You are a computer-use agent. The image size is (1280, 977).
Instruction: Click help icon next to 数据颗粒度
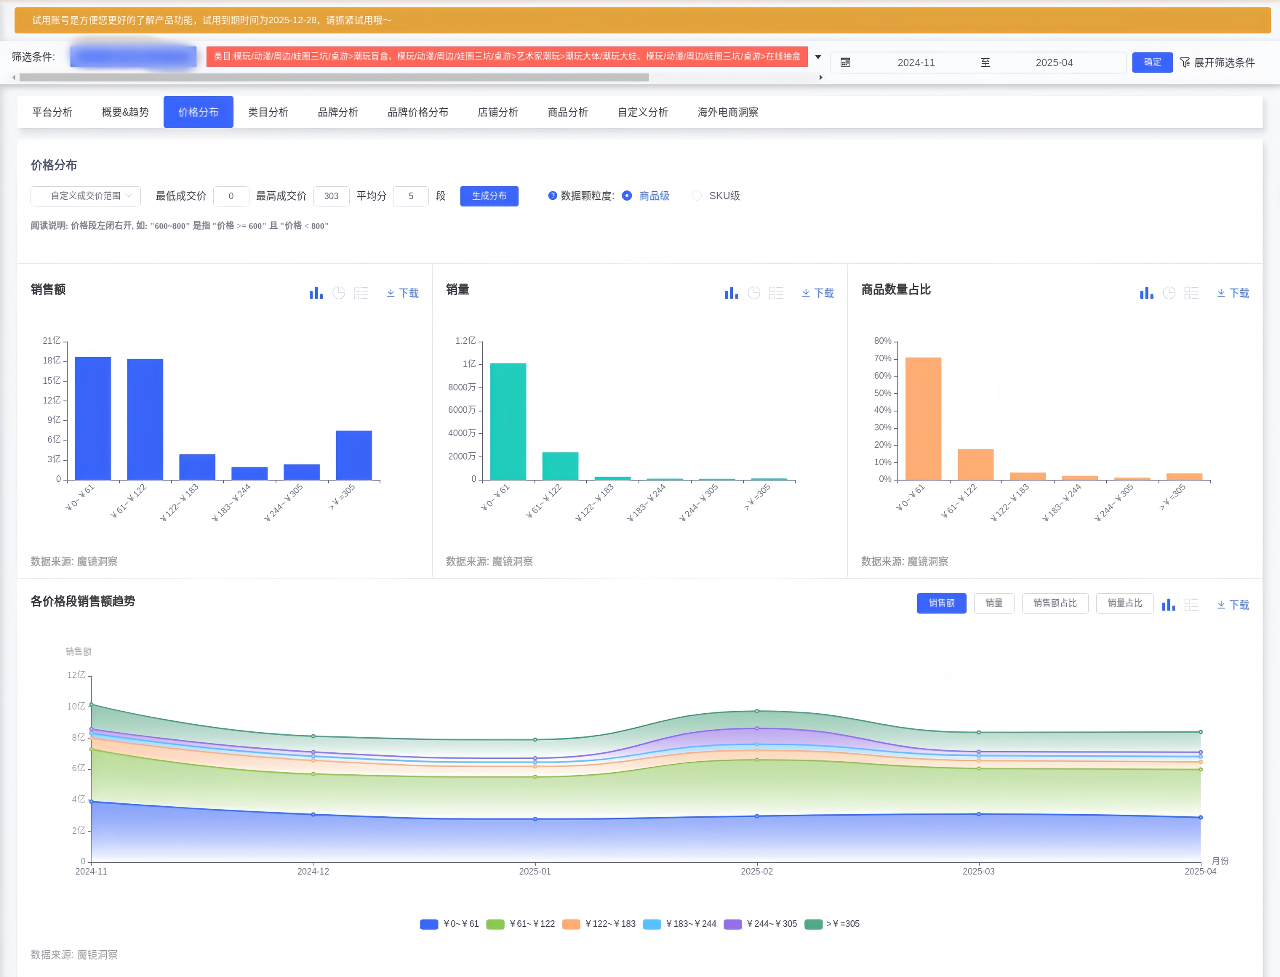coord(552,196)
